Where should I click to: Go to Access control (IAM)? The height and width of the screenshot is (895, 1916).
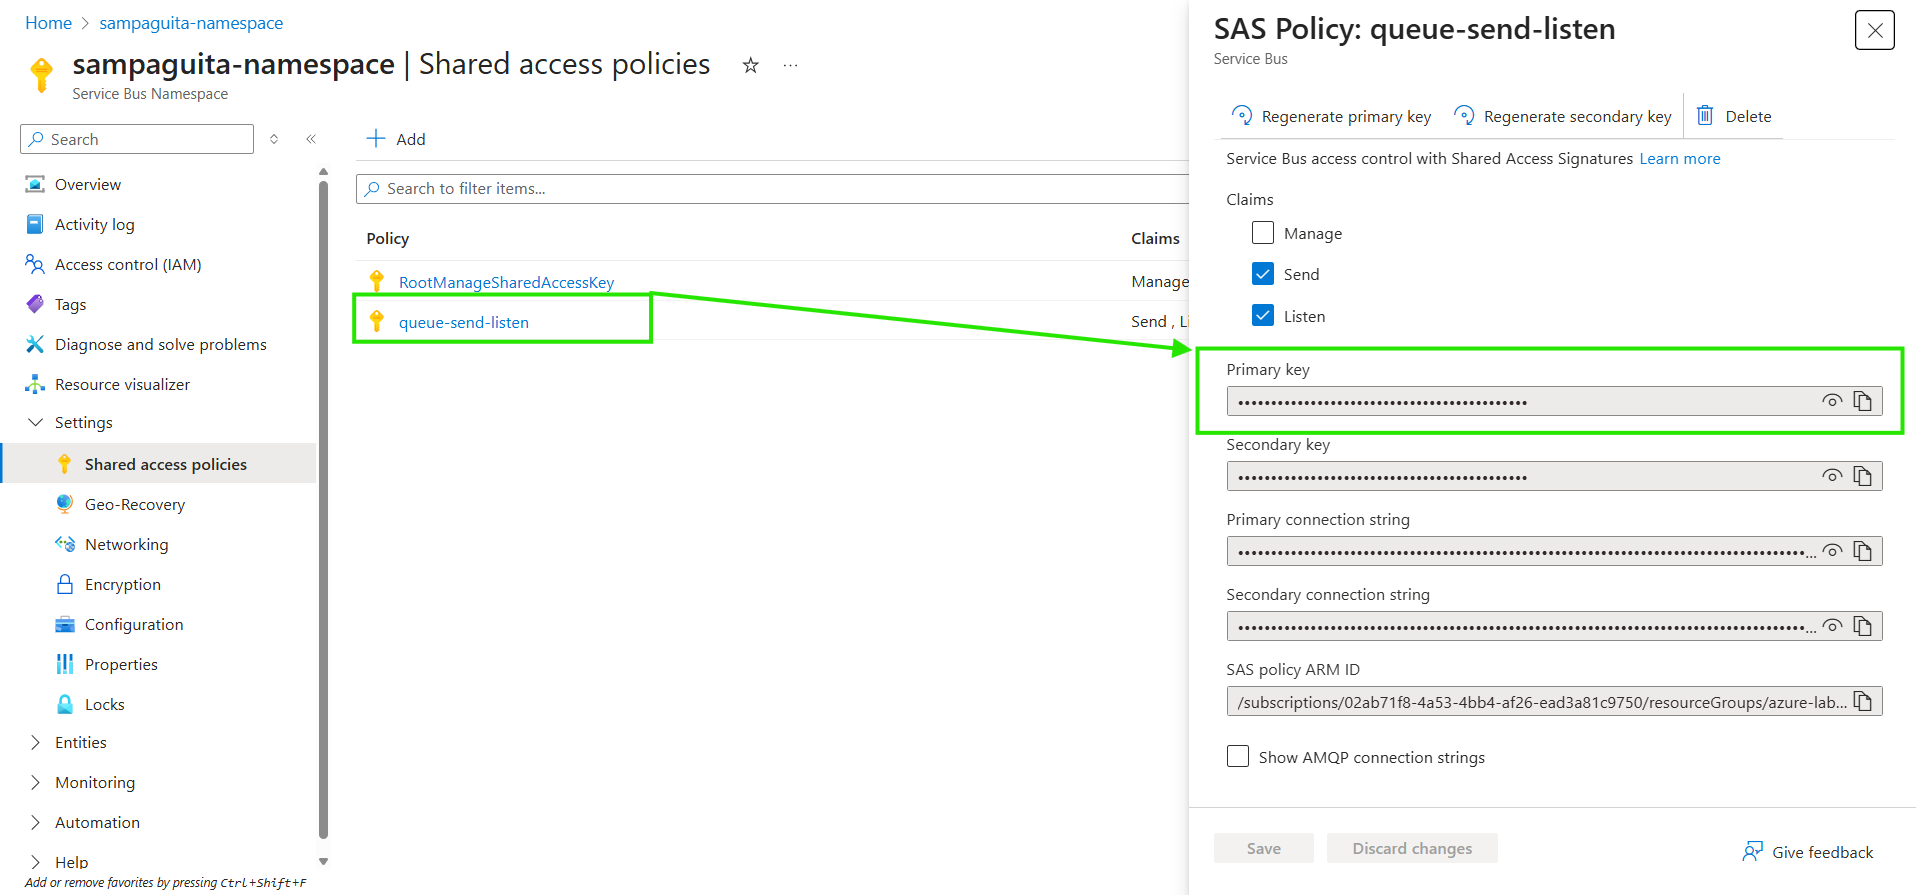click(x=128, y=264)
